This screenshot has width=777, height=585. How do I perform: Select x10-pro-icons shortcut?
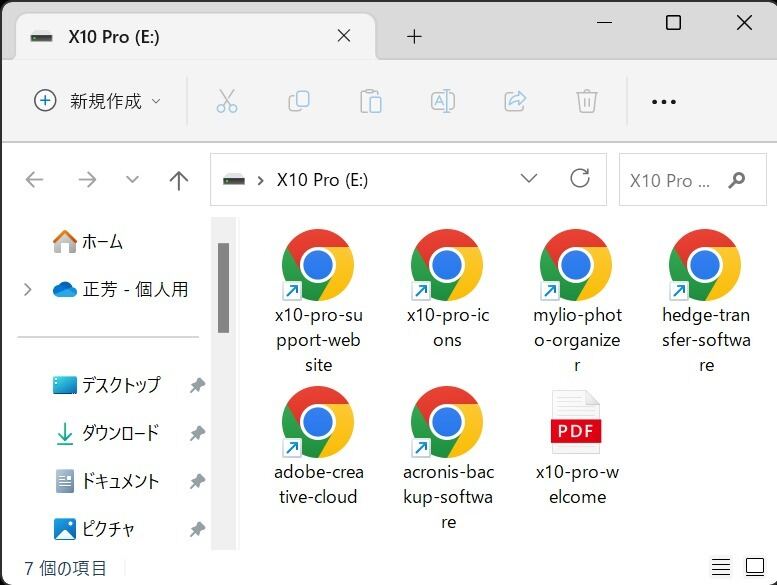click(447, 289)
